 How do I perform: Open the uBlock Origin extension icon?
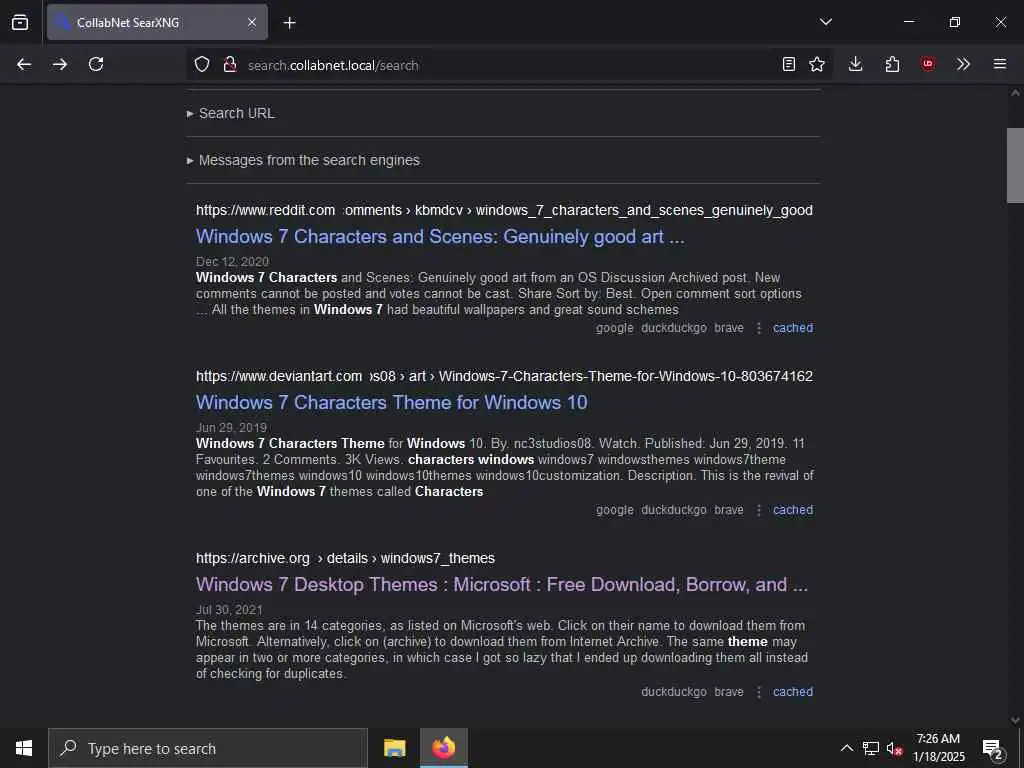(927, 64)
